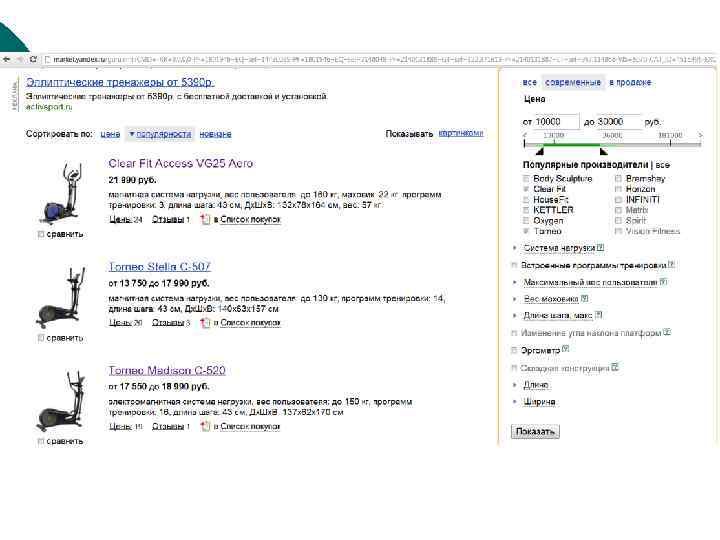Switch display mode to картинками
The width and height of the screenshot is (720, 540).
(x=461, y=133)
